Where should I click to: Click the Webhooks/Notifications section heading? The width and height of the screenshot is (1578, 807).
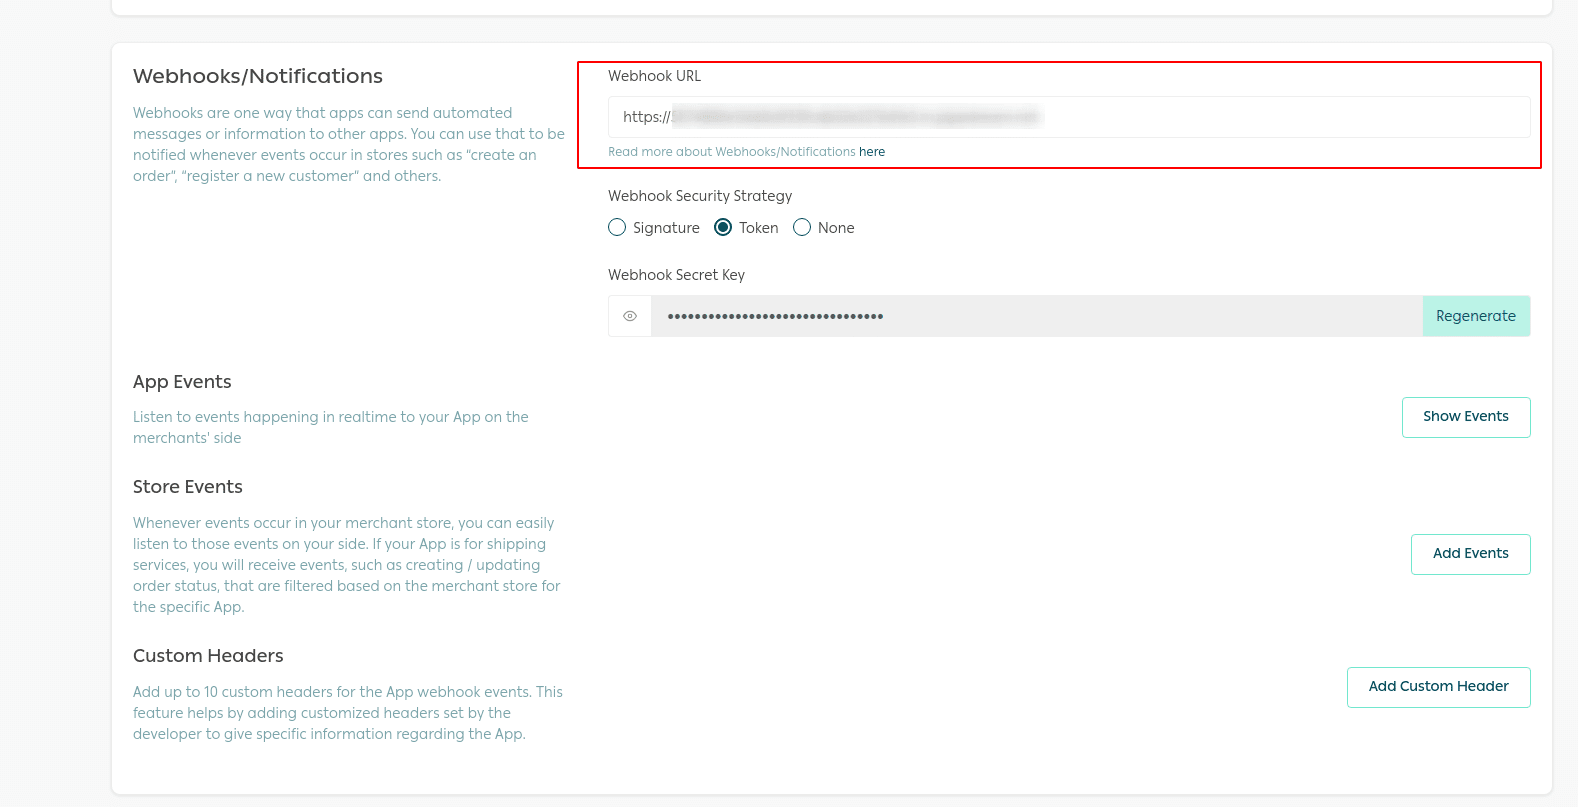pyautogui.click(x=258, y=76)
